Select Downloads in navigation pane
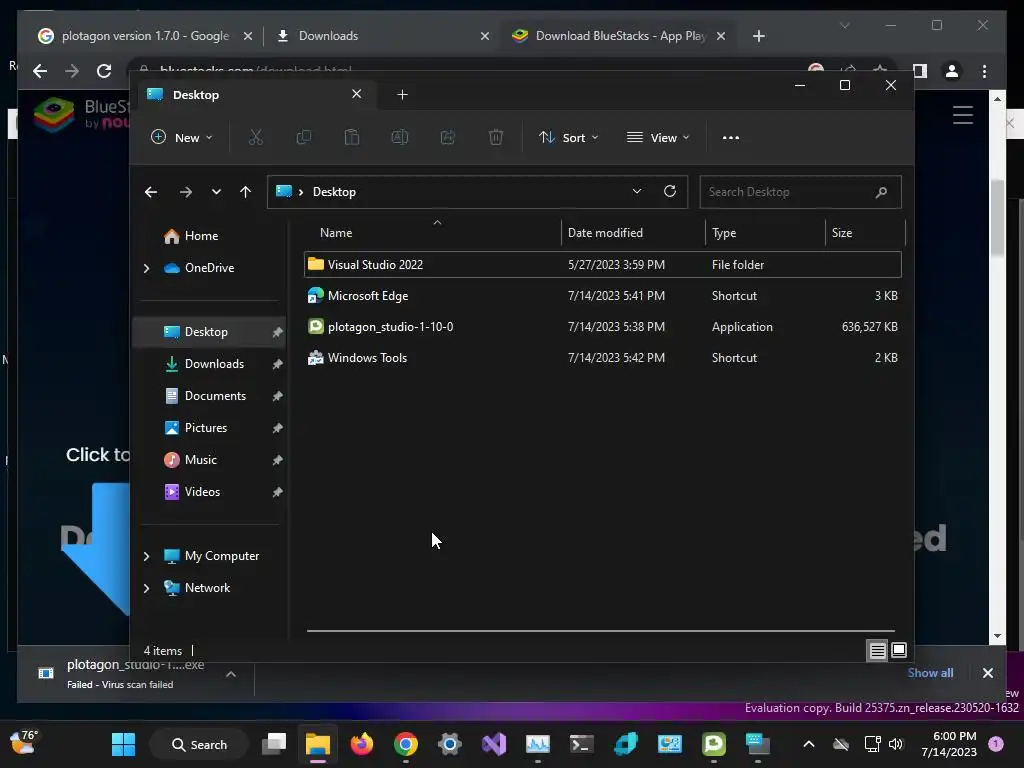The height and width of the screenshot is (768, 1024). tap(214, 364)
